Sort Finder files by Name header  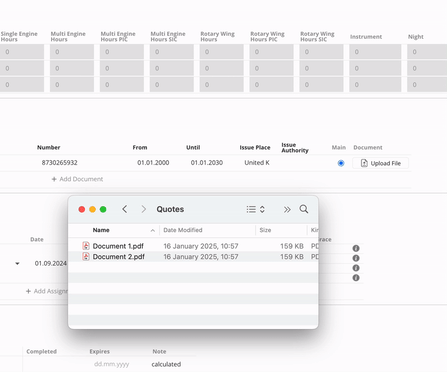click(x=101, y=230)
